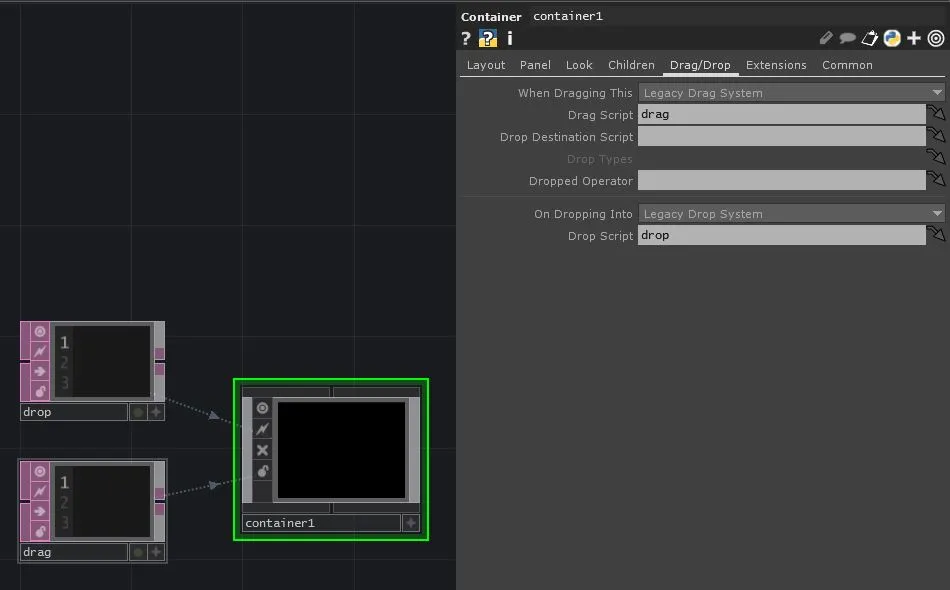950x590 pixels.
Task: Switch to the Extensions tab
Action: [776, 65]
